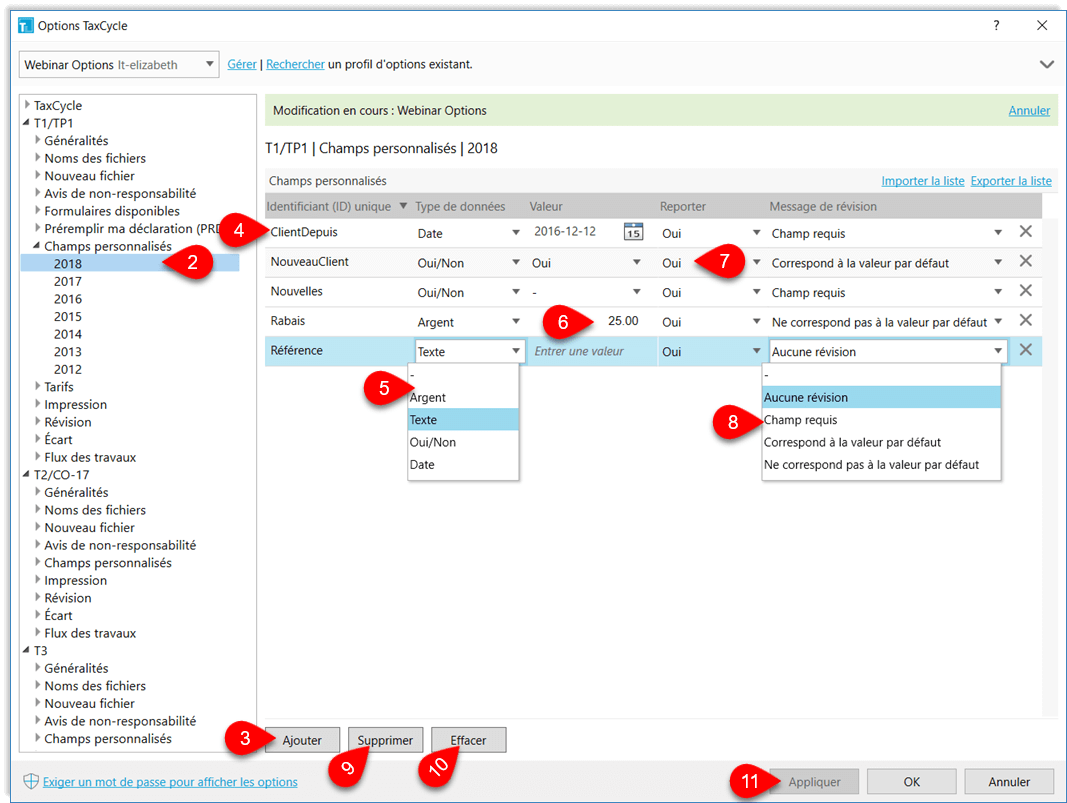Open calendar picker for ClientDepuis date
The width and height of the screenshot is (1067, 803).
[633, 232]
